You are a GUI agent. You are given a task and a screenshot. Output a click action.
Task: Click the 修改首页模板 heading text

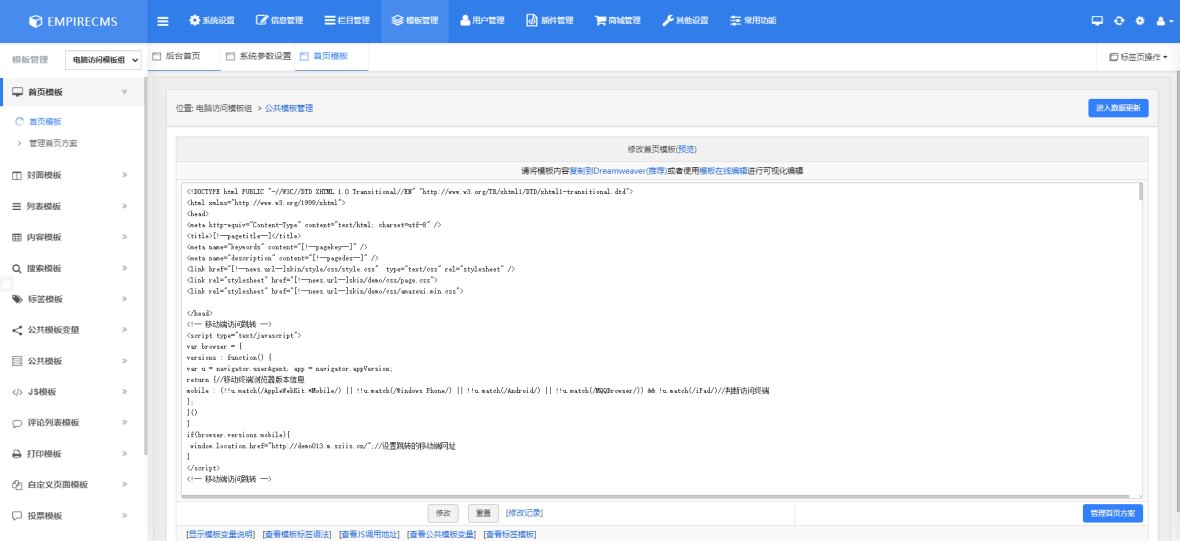point(652,149)
